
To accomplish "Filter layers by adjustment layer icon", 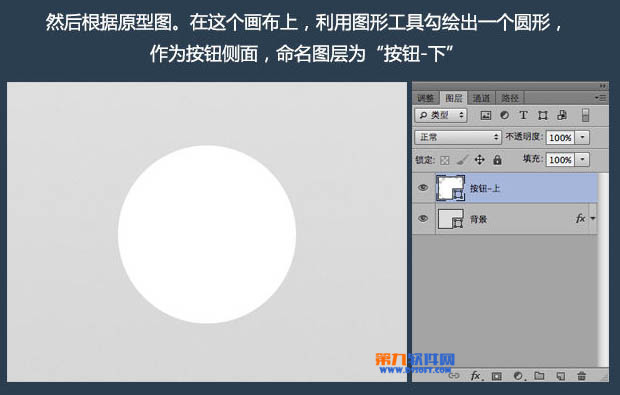I will pyautogui.click(x=505, y=115).
